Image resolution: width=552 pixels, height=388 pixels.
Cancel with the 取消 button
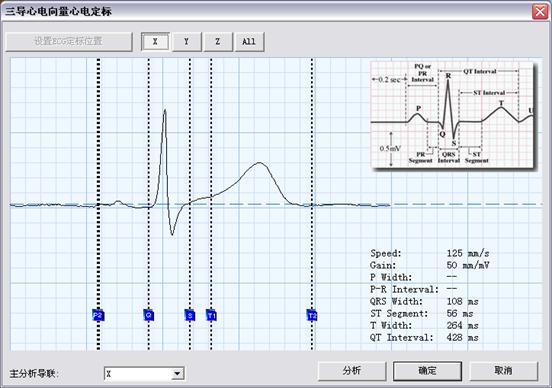pos(503,371)
